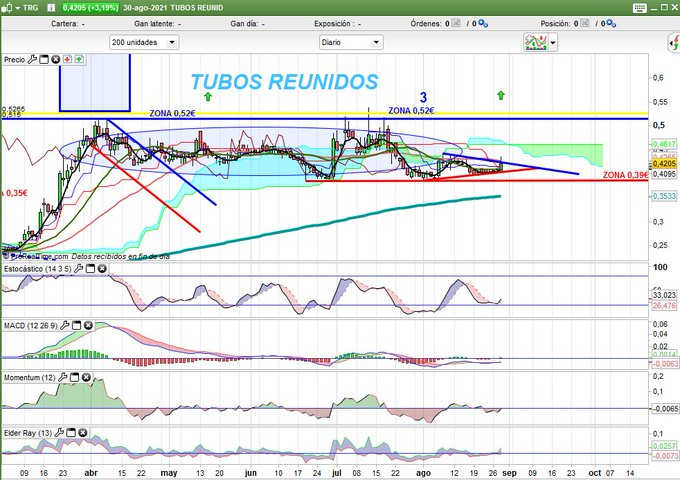680x480 pixels.
Task: Click the 0,4617 axis label
Action: [x=664, y=144]
